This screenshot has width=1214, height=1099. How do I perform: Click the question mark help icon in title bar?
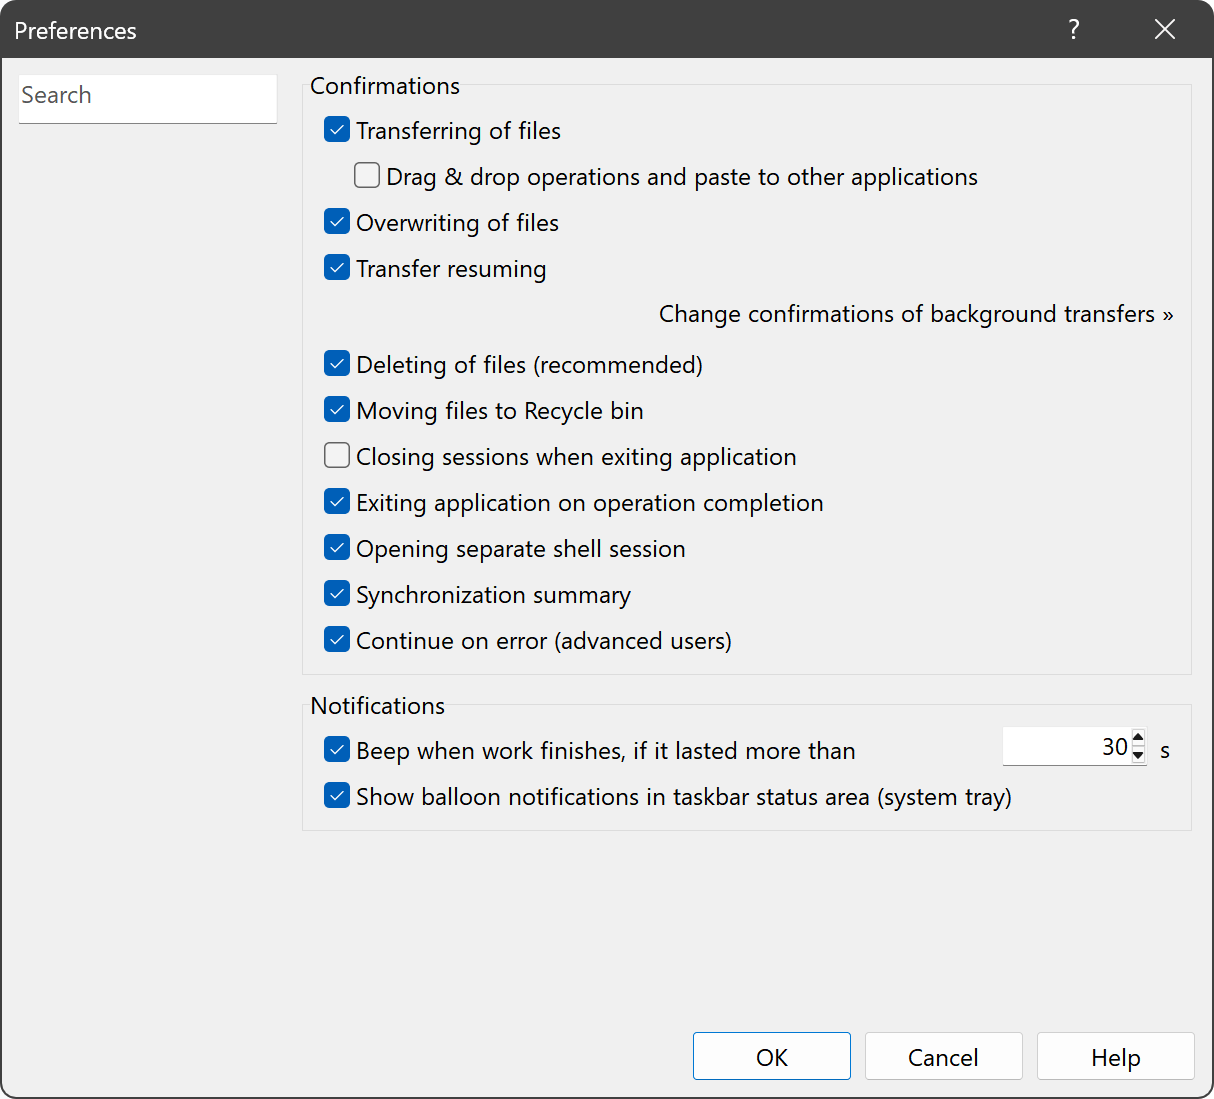1073,29
